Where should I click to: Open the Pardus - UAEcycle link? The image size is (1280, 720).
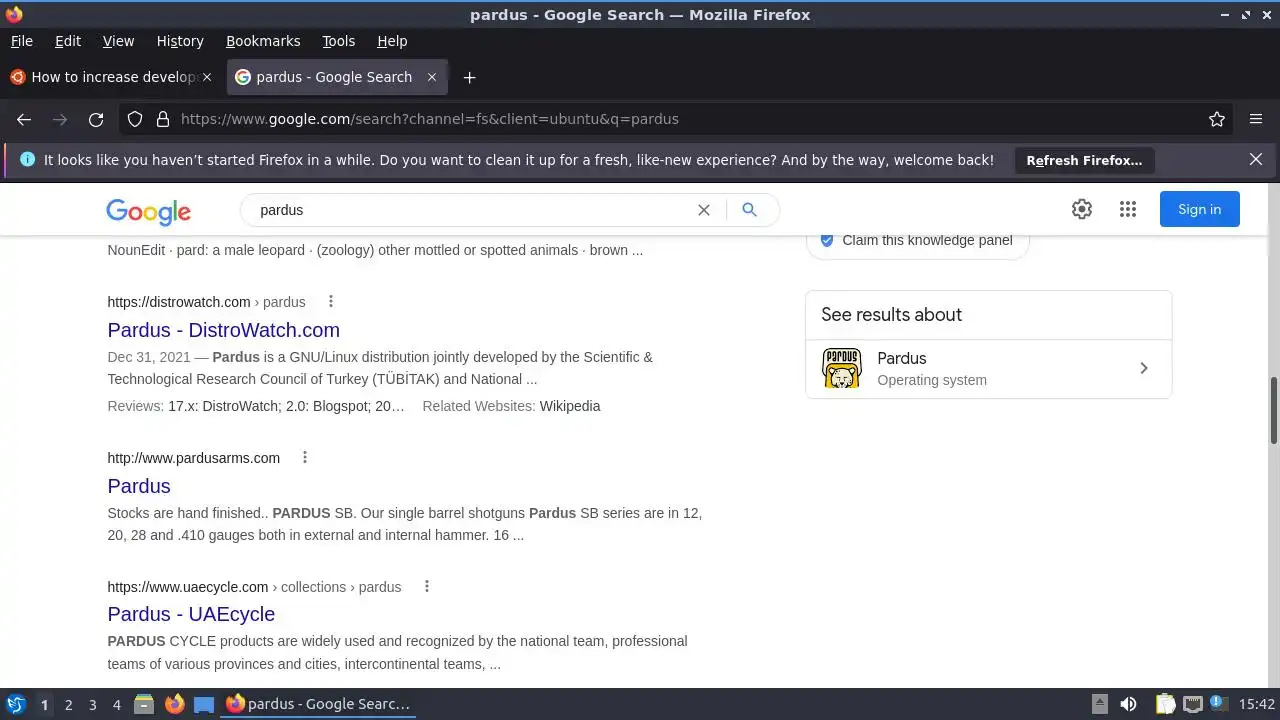[x=191, y=614]
